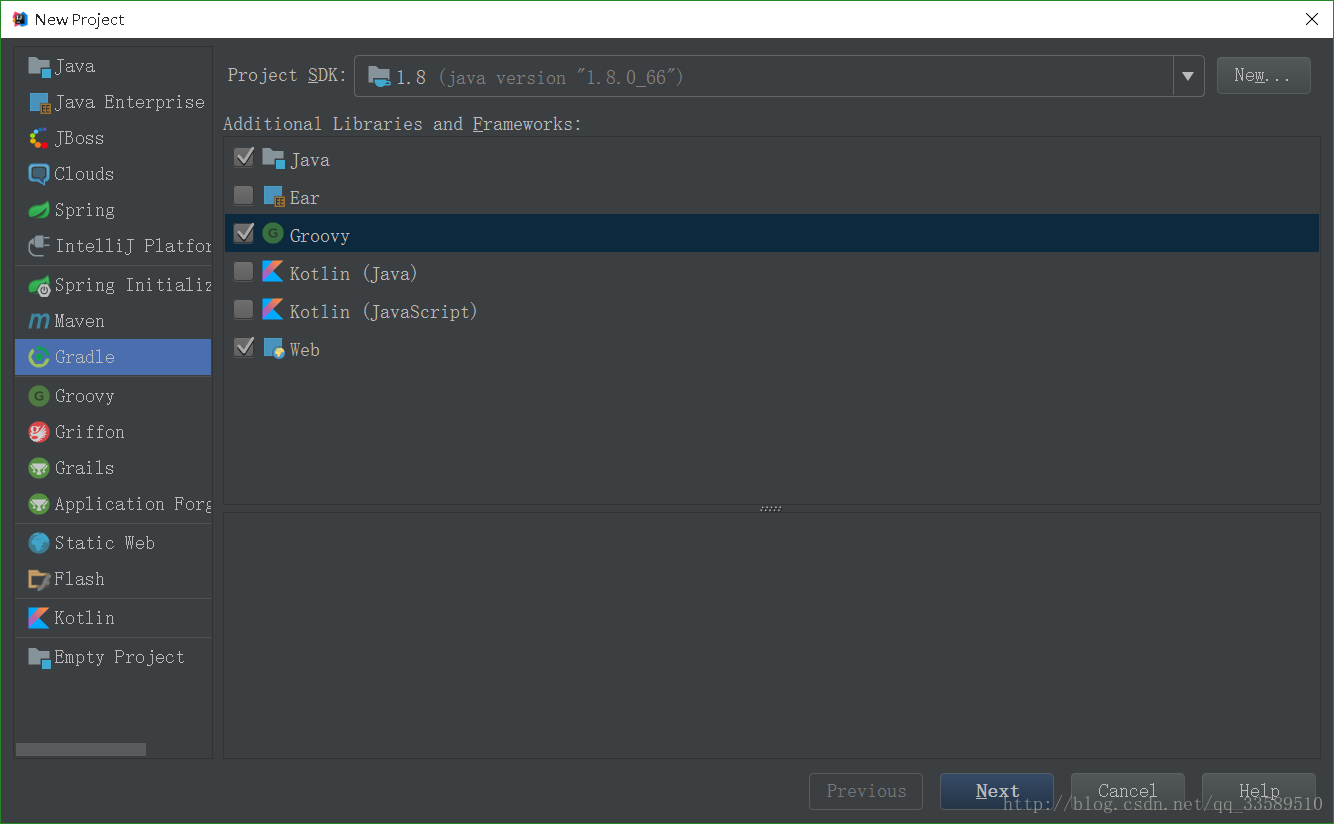Click the 'Groovy' framework row text

(320, 236)
